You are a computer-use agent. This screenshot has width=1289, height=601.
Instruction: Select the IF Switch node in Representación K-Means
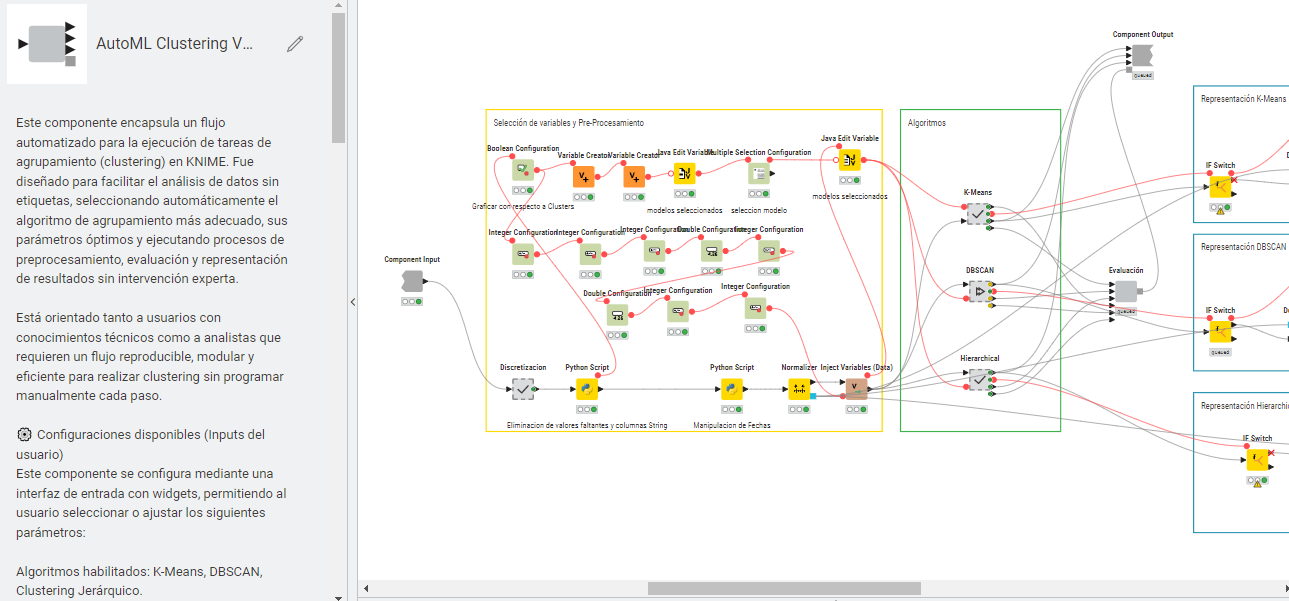click(1222, 185)
